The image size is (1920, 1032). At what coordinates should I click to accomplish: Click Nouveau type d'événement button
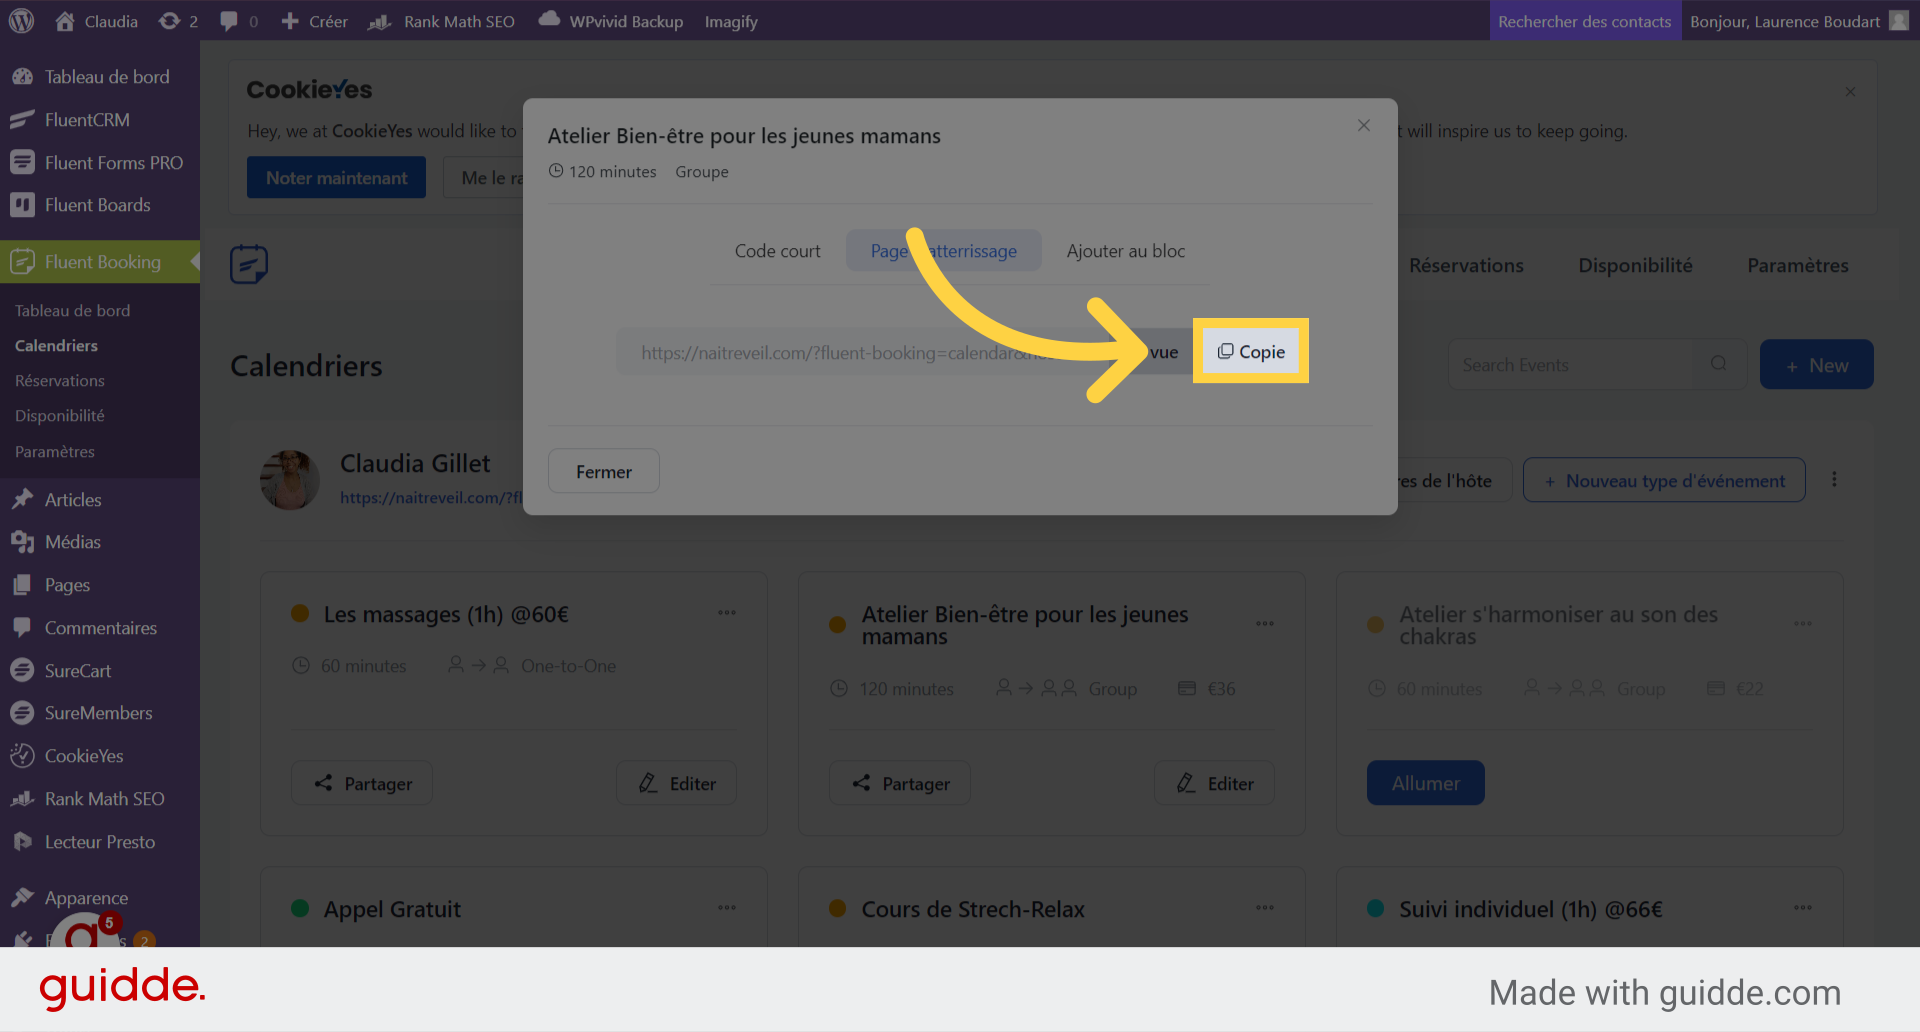tap(1664, 480)
